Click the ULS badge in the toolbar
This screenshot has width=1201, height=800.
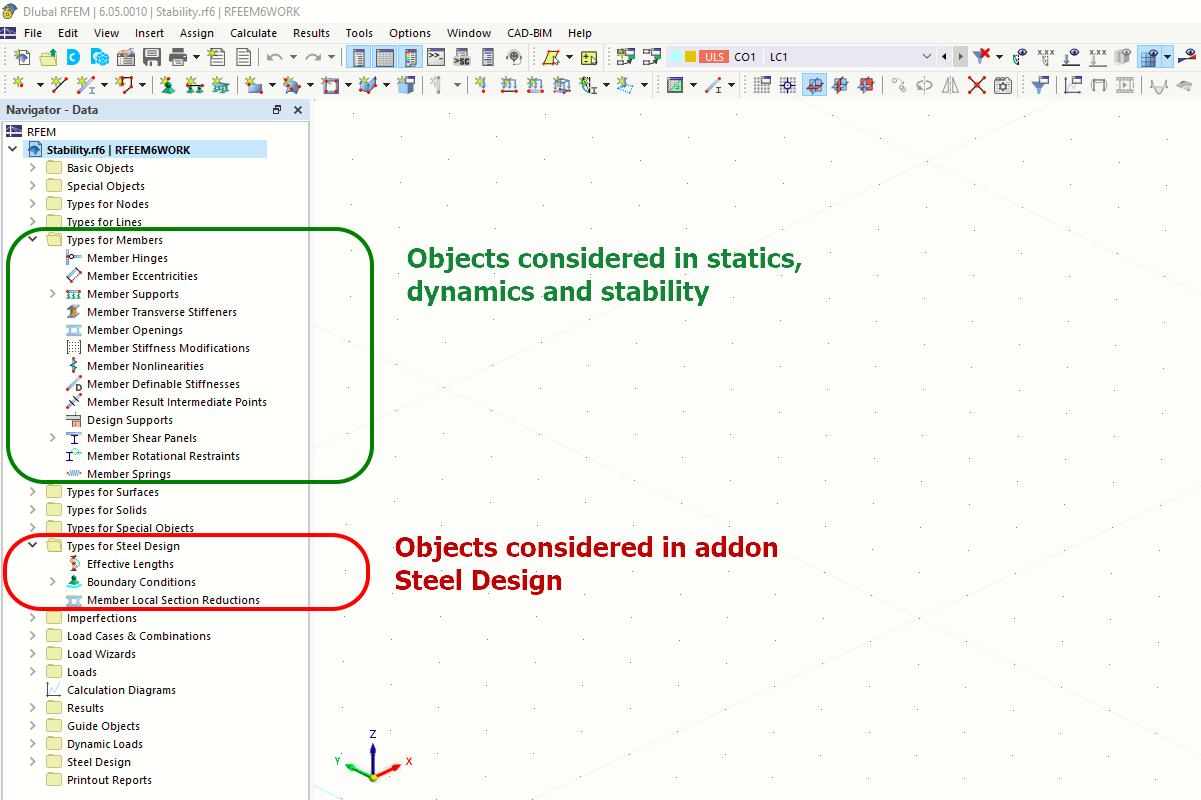713,57
